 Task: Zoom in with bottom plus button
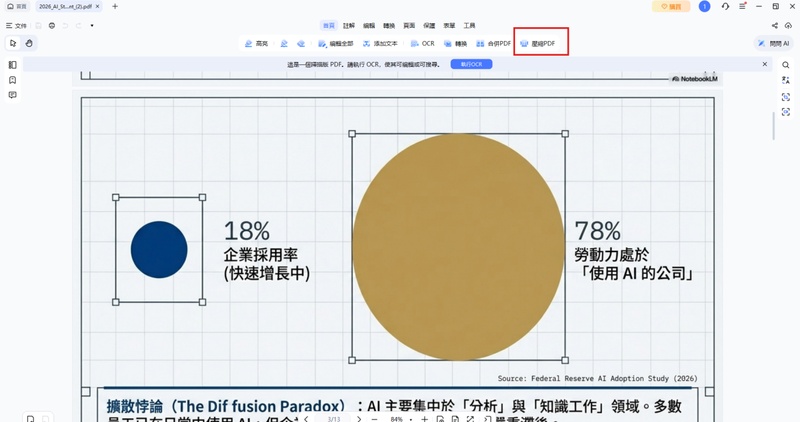(x=424, y=419)
